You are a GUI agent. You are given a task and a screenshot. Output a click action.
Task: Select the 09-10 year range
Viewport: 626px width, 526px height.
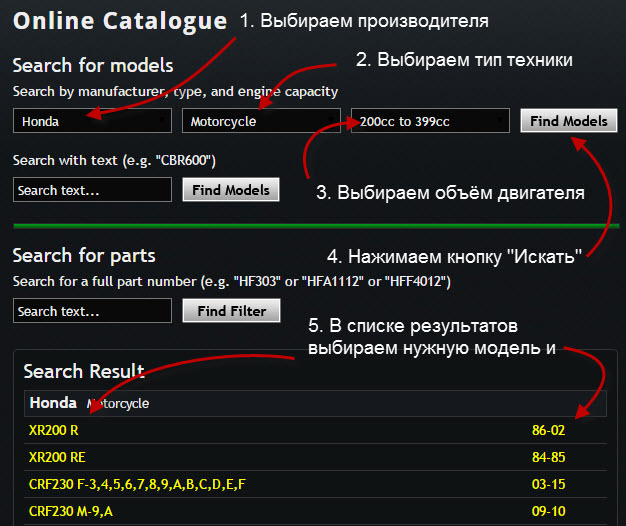(548, 511)
